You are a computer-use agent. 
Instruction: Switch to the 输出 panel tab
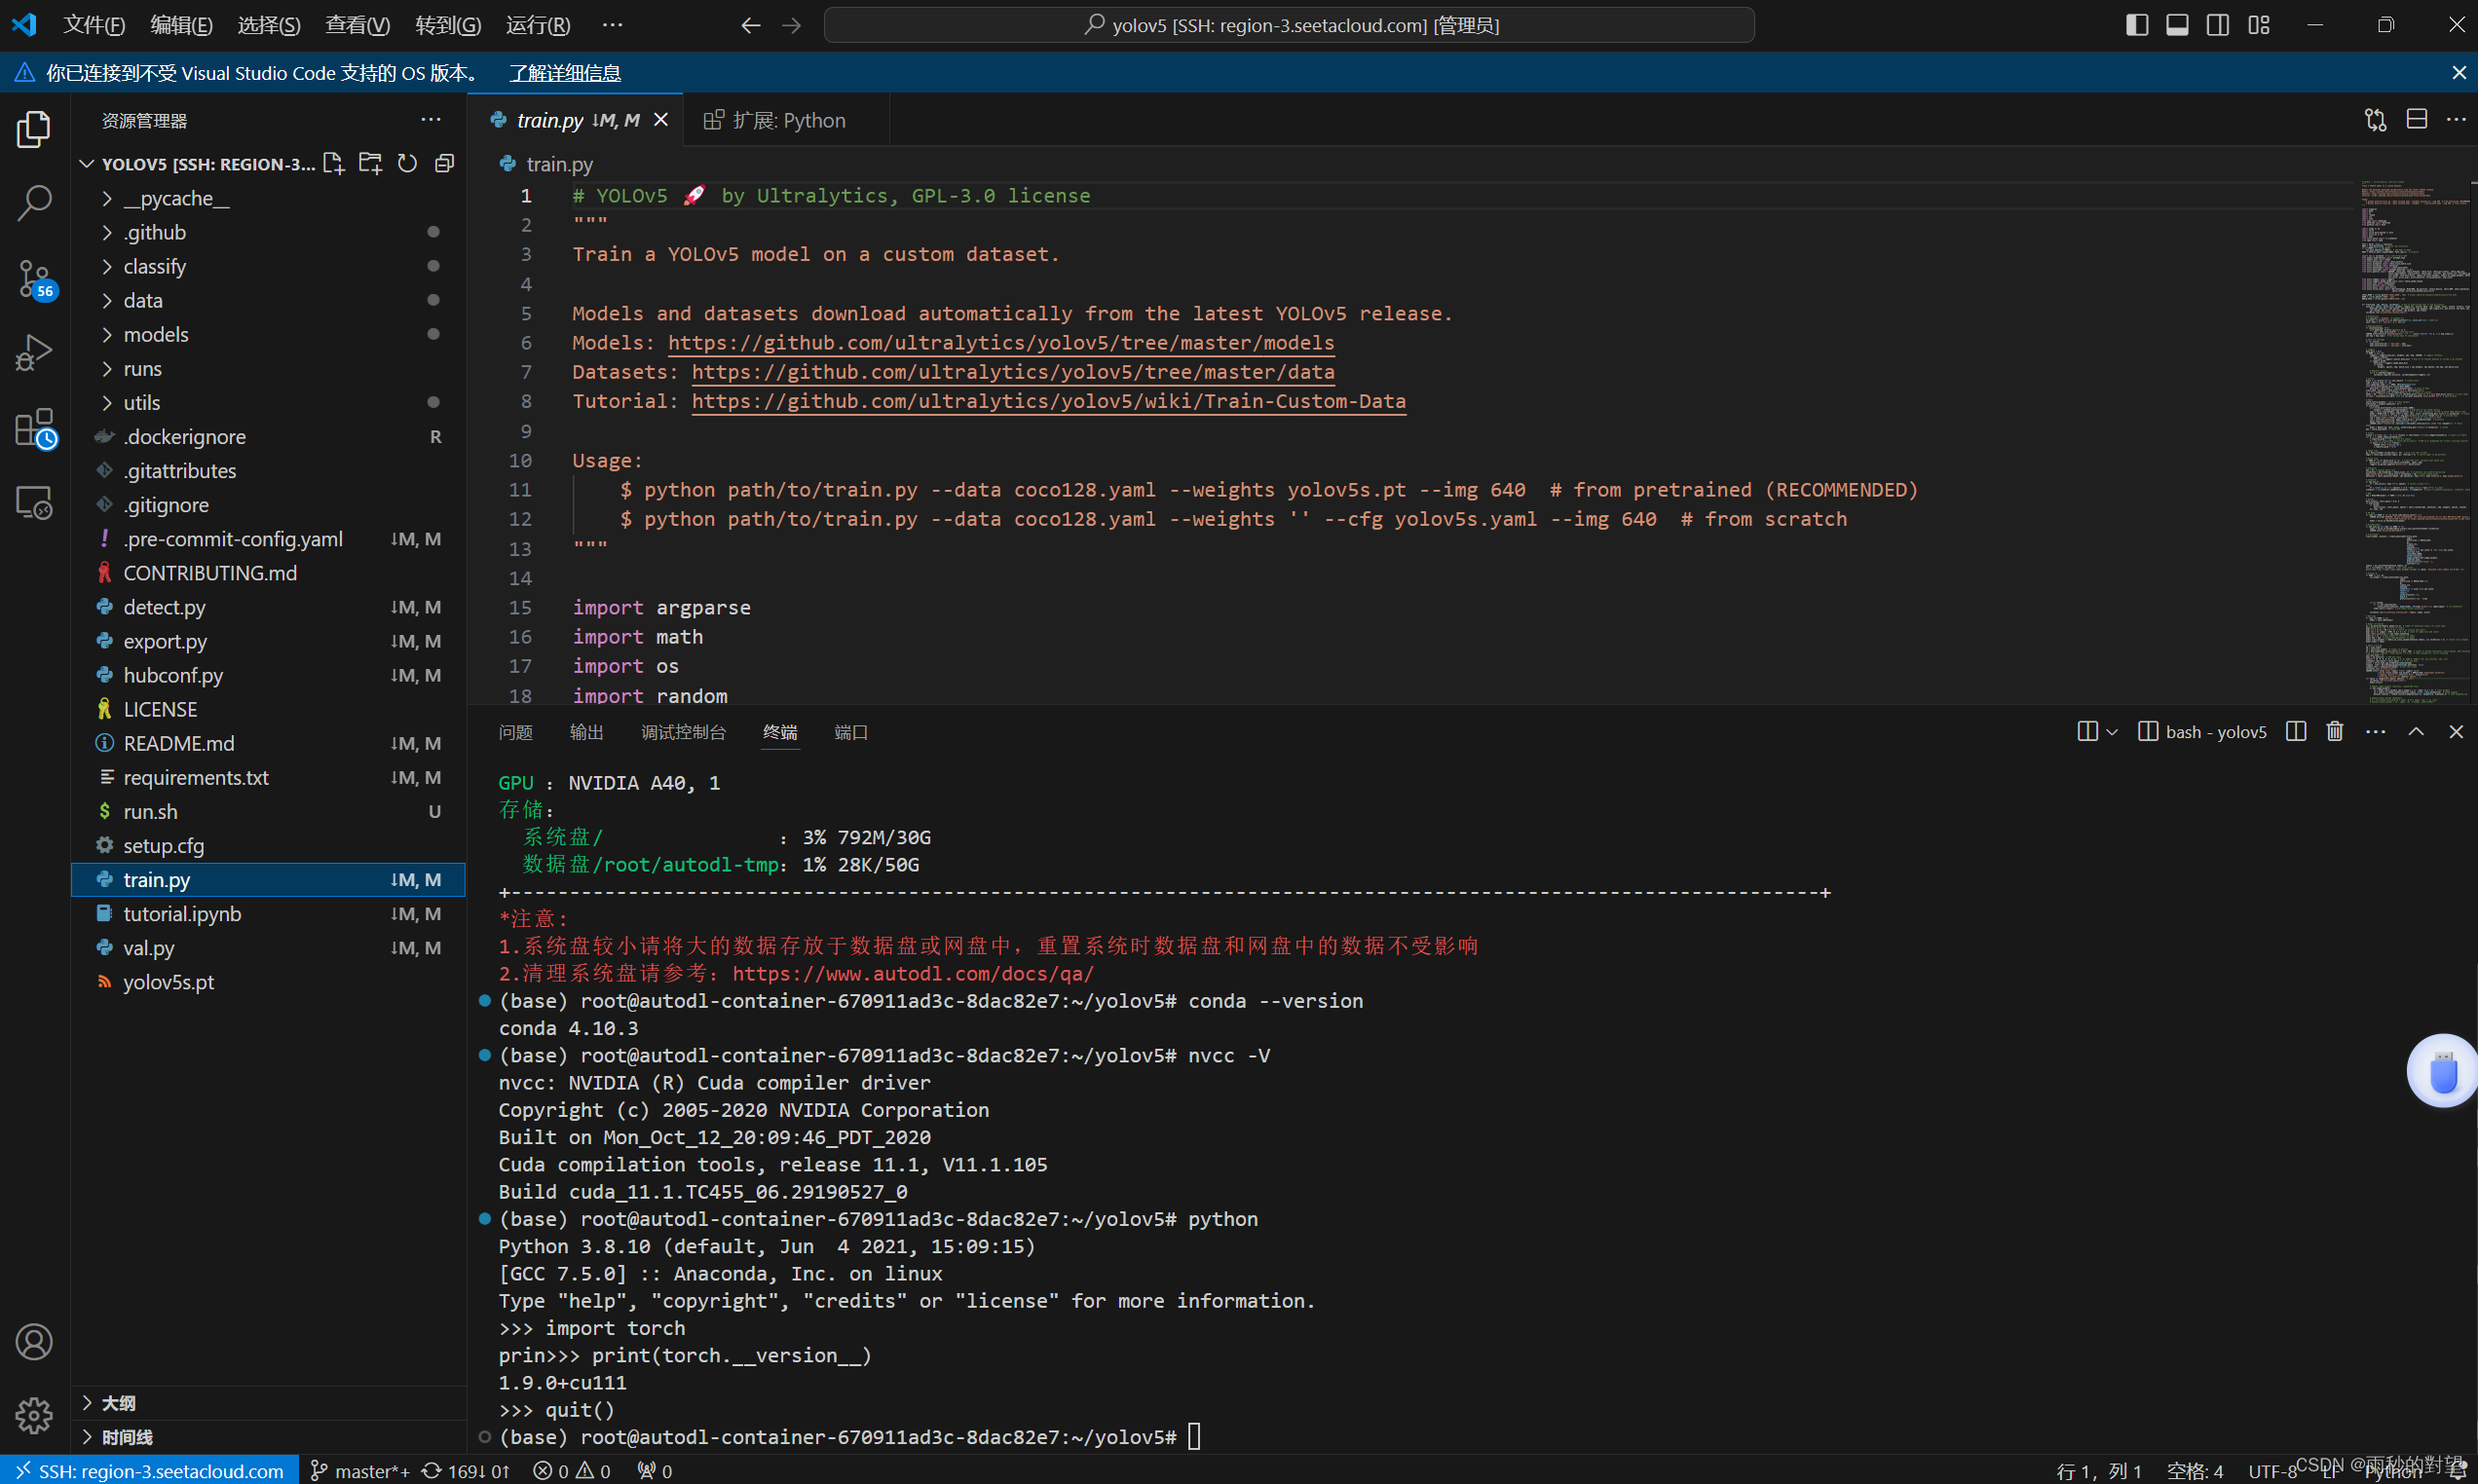click(x=587, y=731)
